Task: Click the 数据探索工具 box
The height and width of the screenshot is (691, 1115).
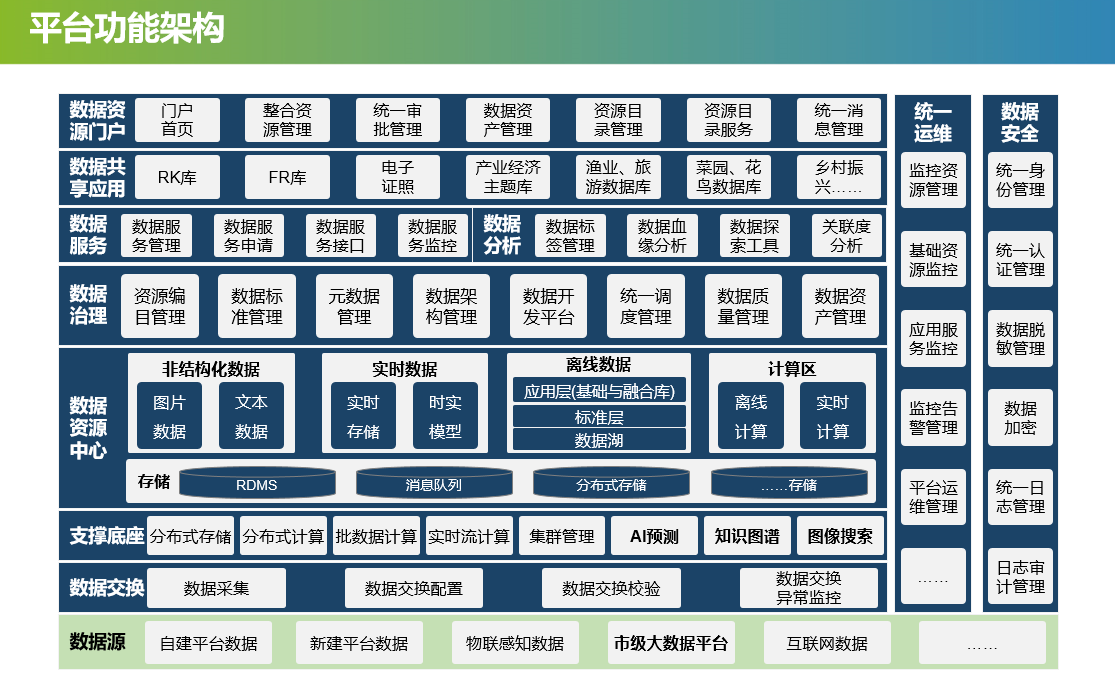Action: tap(754, 235)
